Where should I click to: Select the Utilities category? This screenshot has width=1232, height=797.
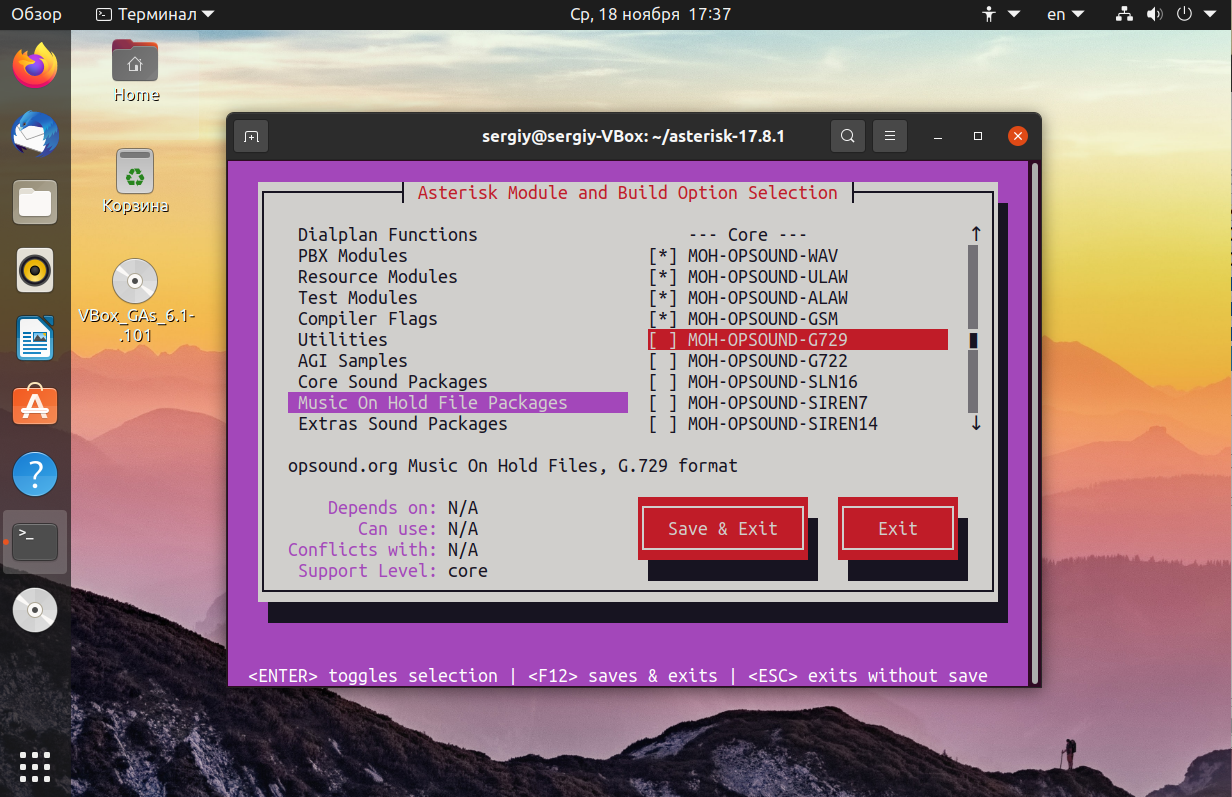(343, 340)
